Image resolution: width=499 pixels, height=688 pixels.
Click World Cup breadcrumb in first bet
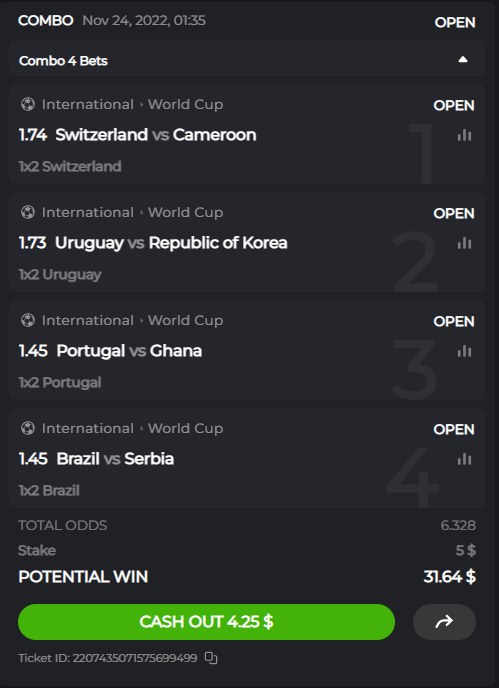(185, 104)
